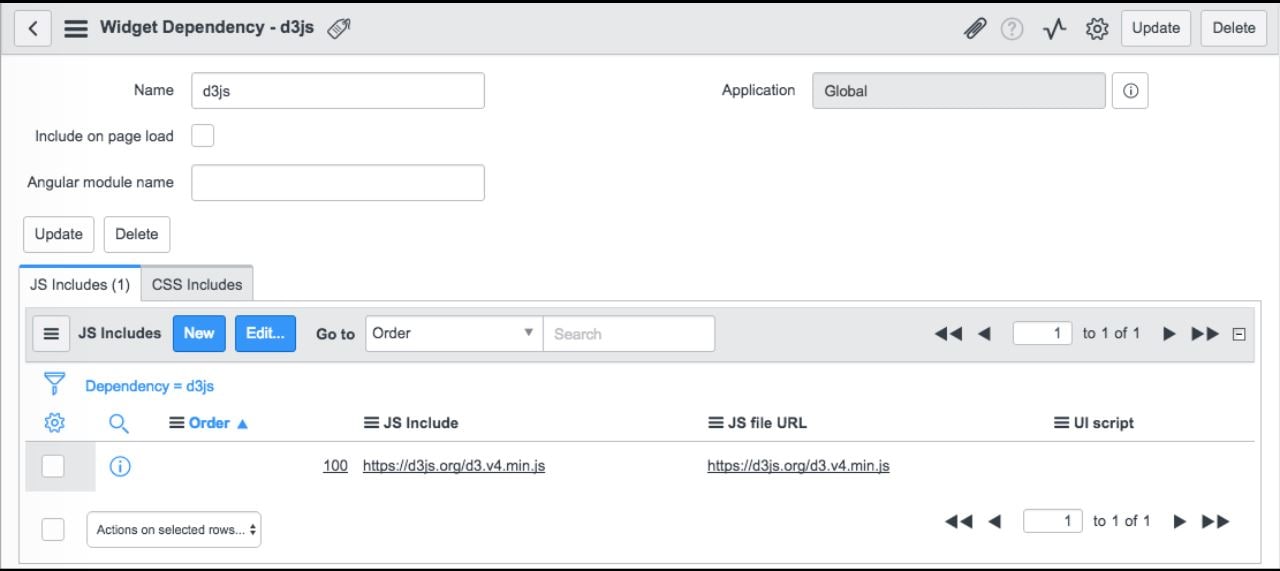Click the tag icon beside the d3js title
The width and height of the screenshot is (1280, 571).
339,29
